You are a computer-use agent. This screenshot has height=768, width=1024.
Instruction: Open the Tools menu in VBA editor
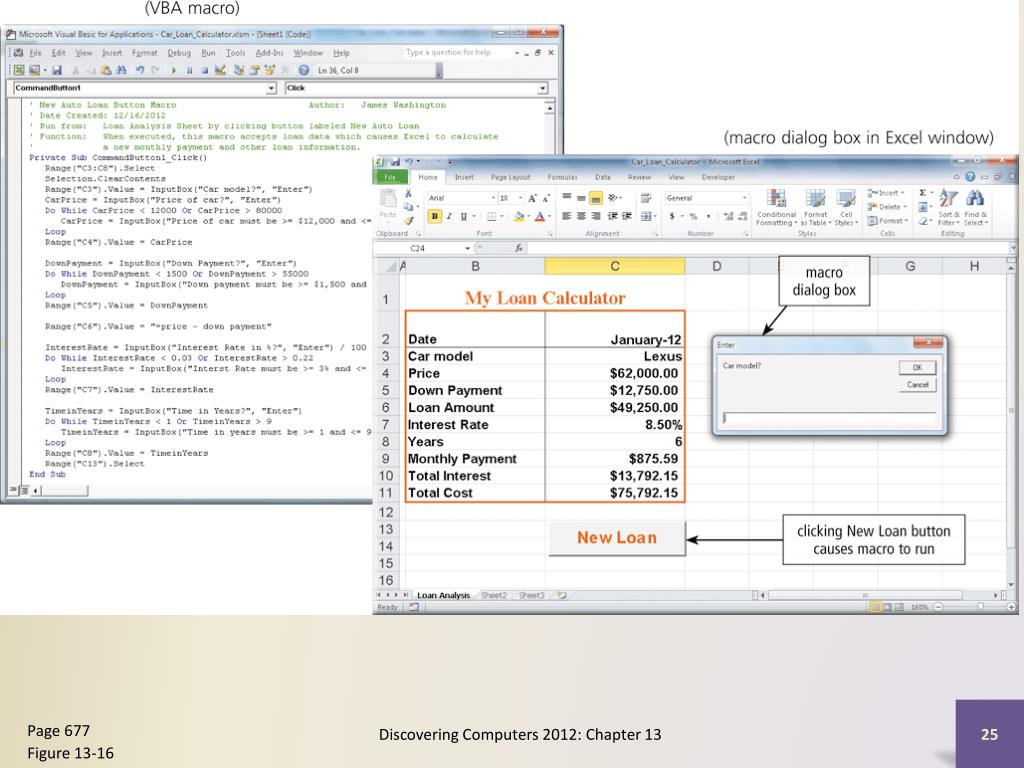click(235, 53)
